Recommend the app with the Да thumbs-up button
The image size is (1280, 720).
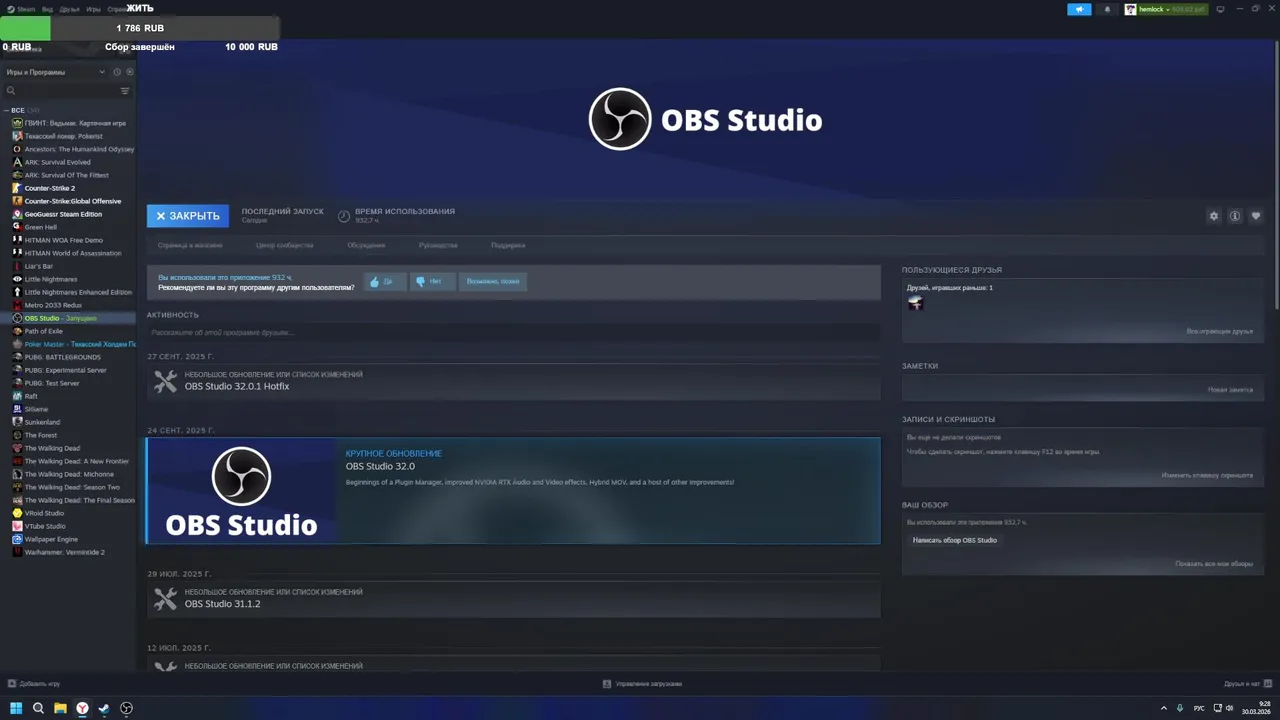pos(383,282)
